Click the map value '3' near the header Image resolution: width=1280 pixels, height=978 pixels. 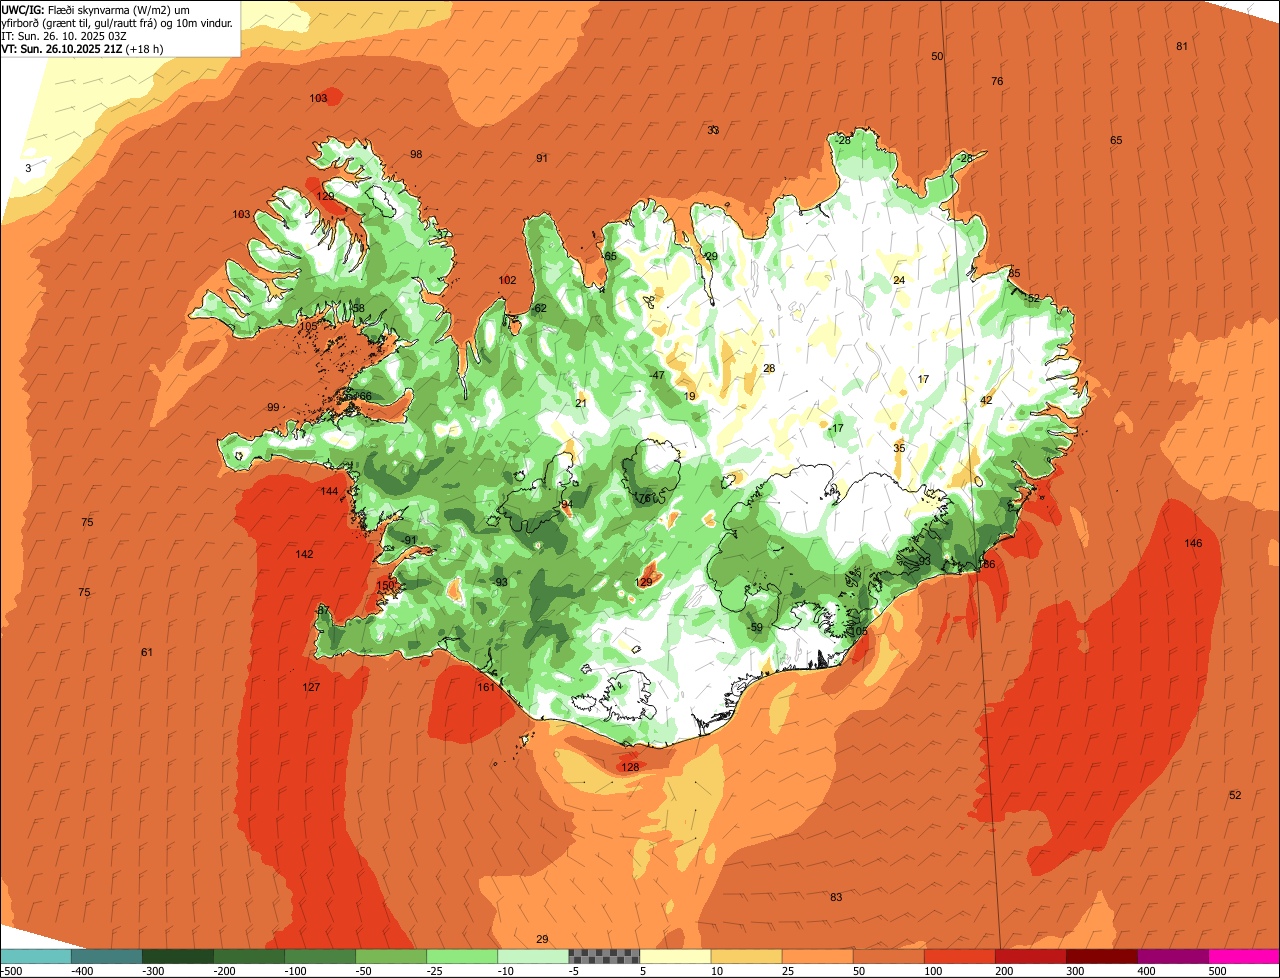click(28, 168)
